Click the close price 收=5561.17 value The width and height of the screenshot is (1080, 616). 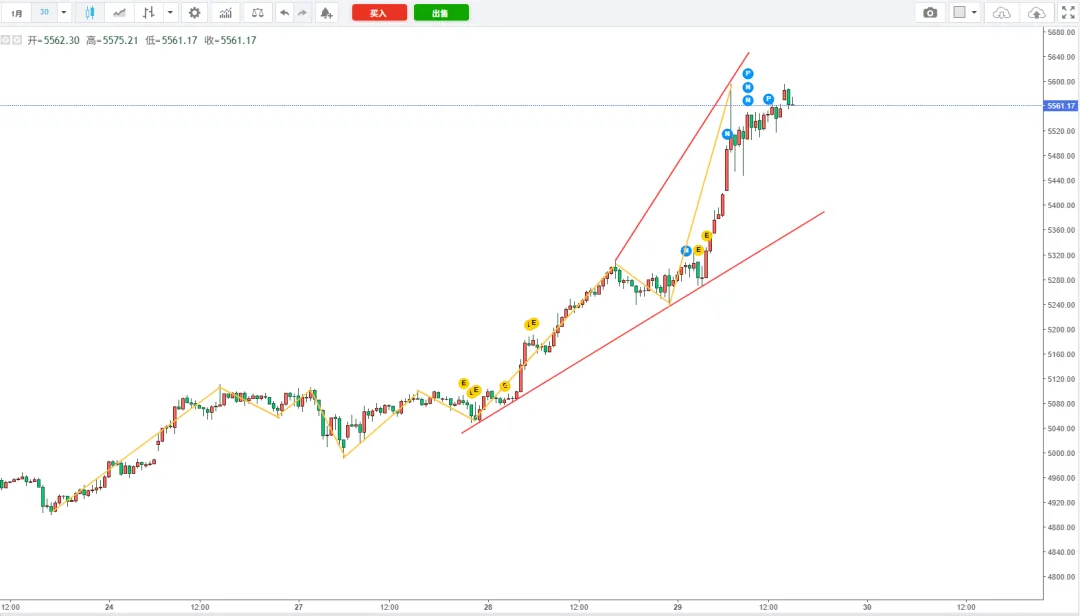230,40
